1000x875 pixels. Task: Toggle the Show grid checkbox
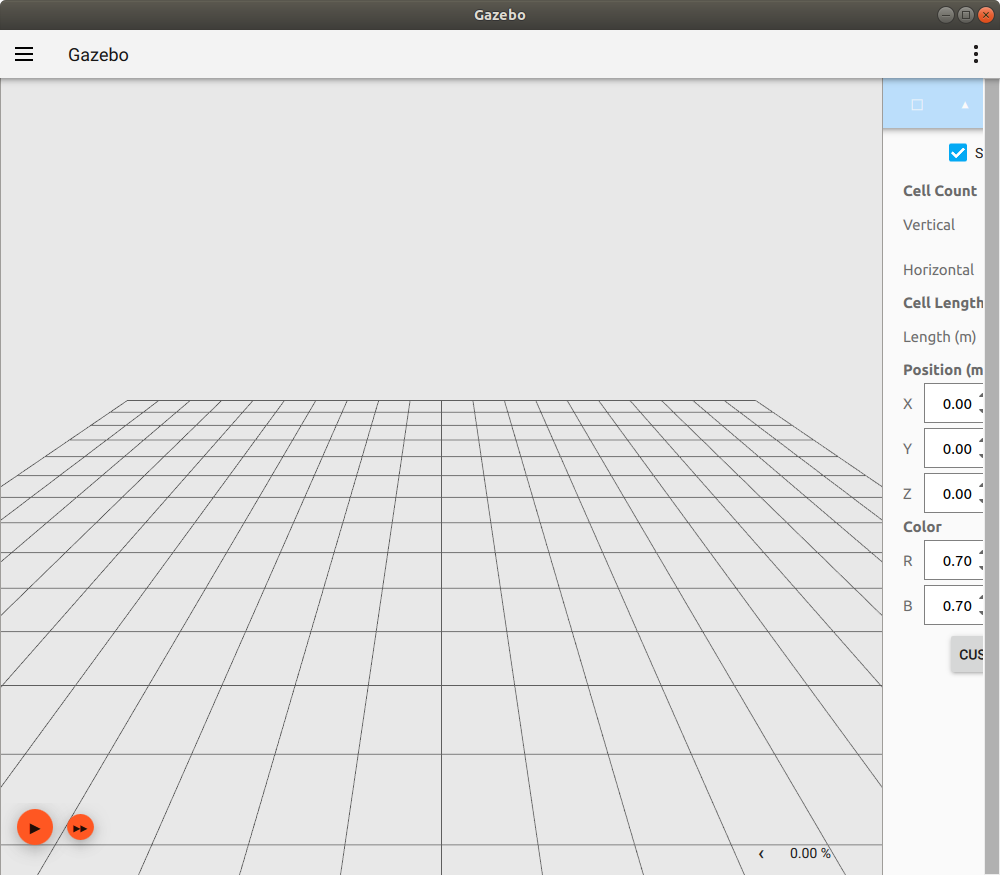958,152
